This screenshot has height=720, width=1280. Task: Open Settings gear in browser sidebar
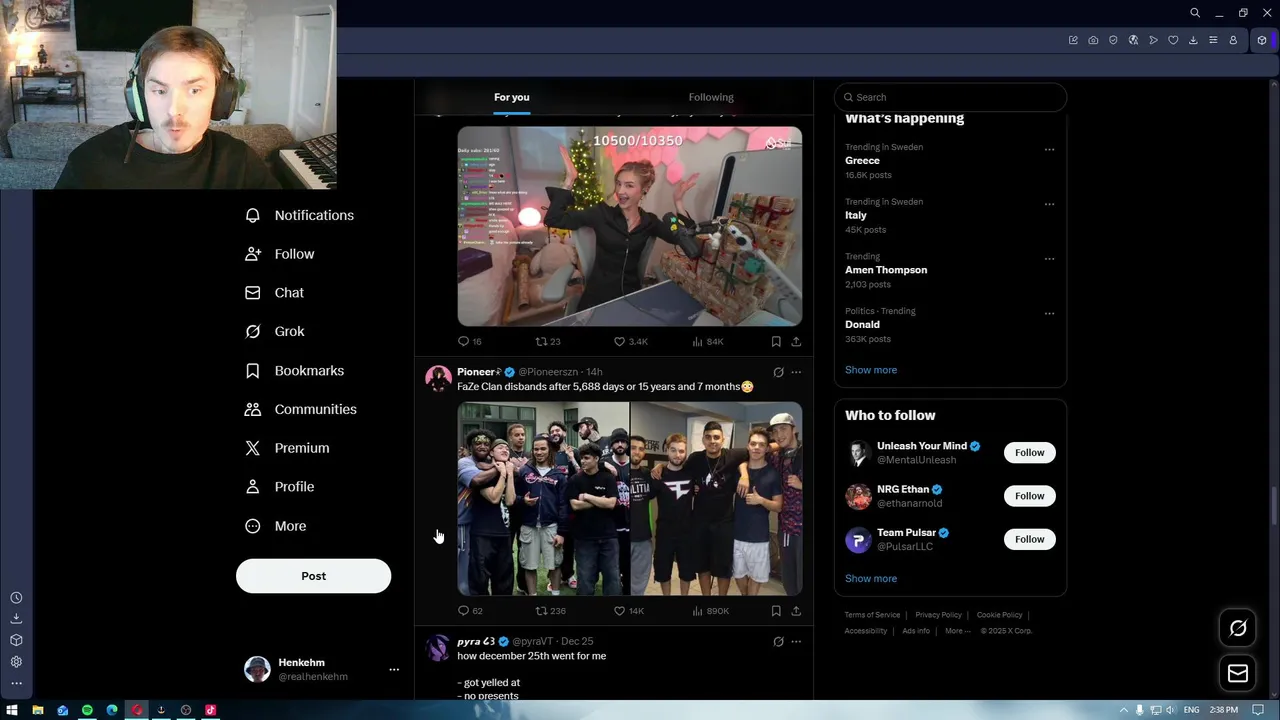pos(16,662)
